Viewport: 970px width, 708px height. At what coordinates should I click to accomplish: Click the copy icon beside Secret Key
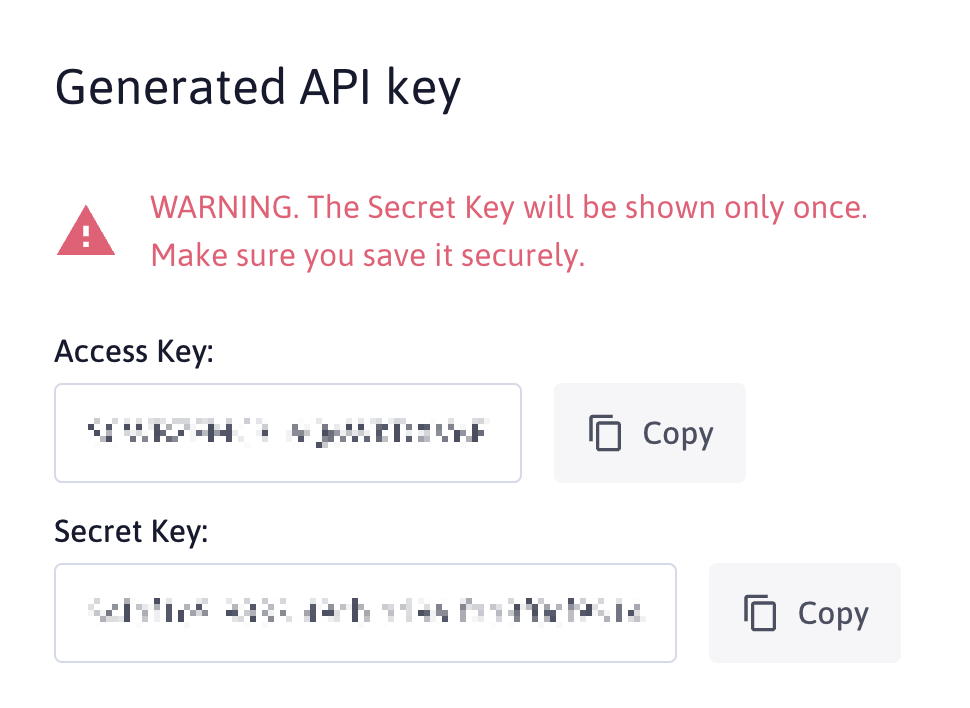pos(760,612)
